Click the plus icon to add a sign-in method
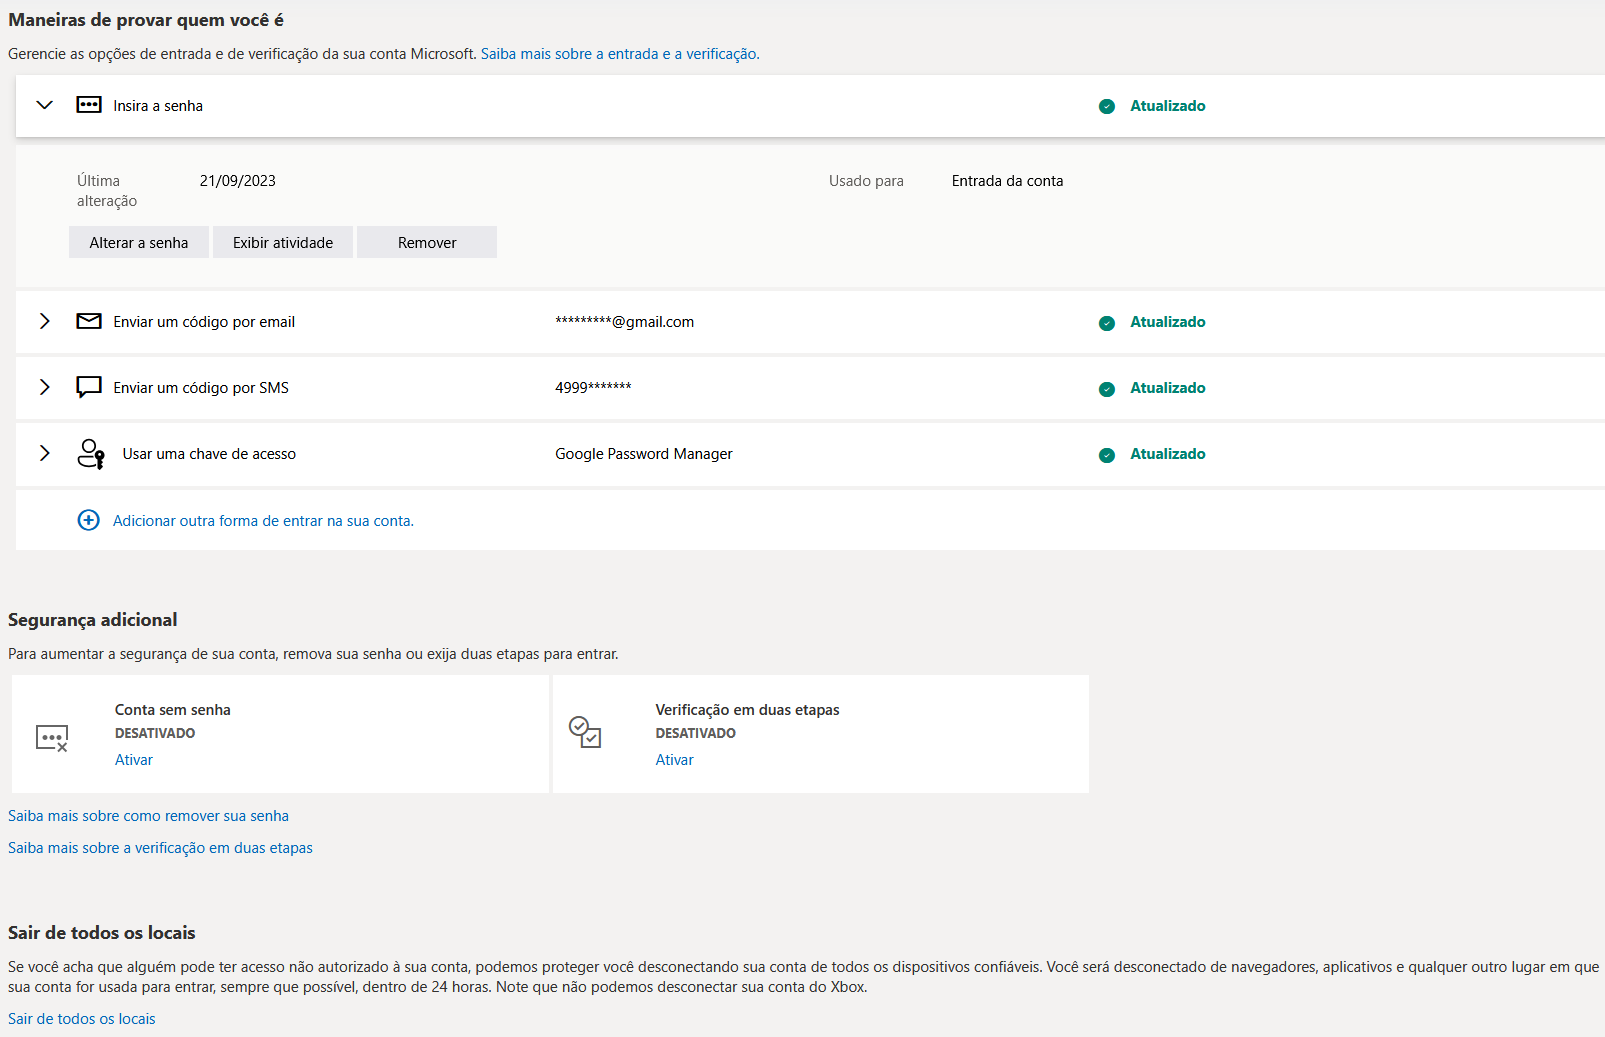Image resolution: width=1605 pixels, height=1037 pixels. 88,520
